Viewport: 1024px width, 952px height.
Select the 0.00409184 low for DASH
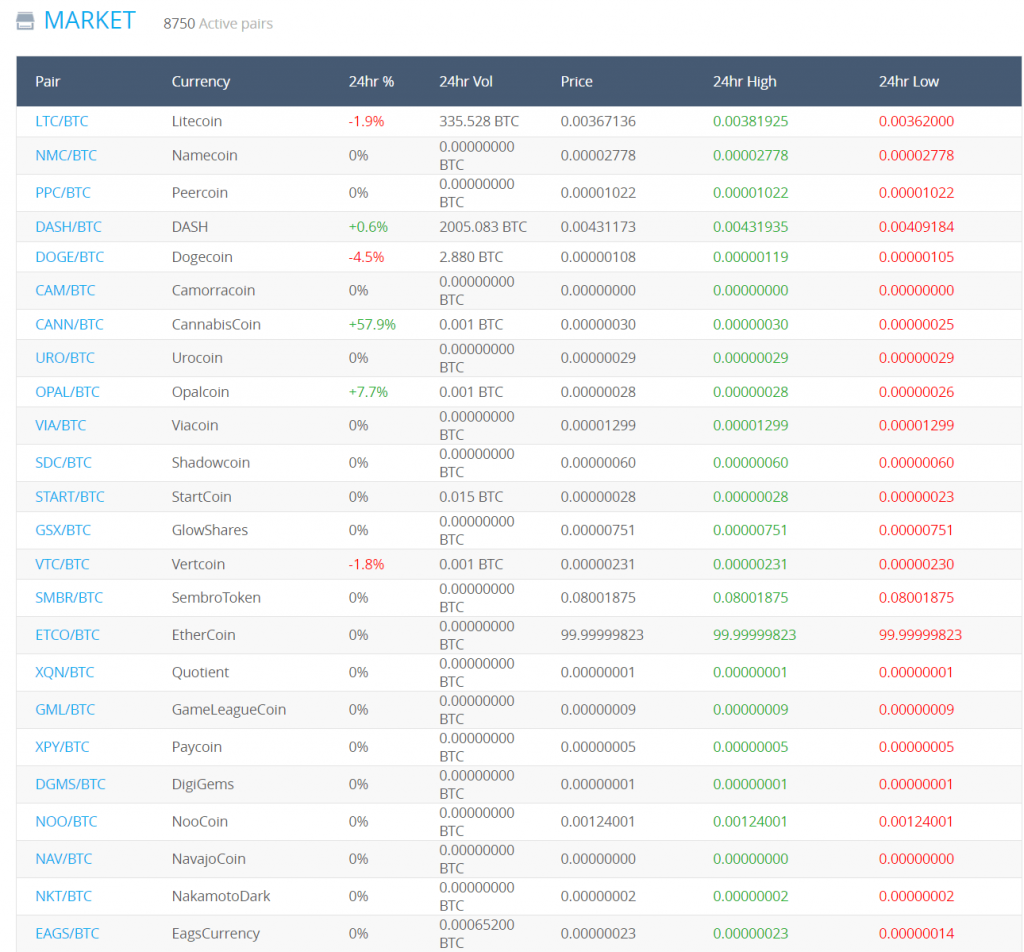[x=916, y=227]
